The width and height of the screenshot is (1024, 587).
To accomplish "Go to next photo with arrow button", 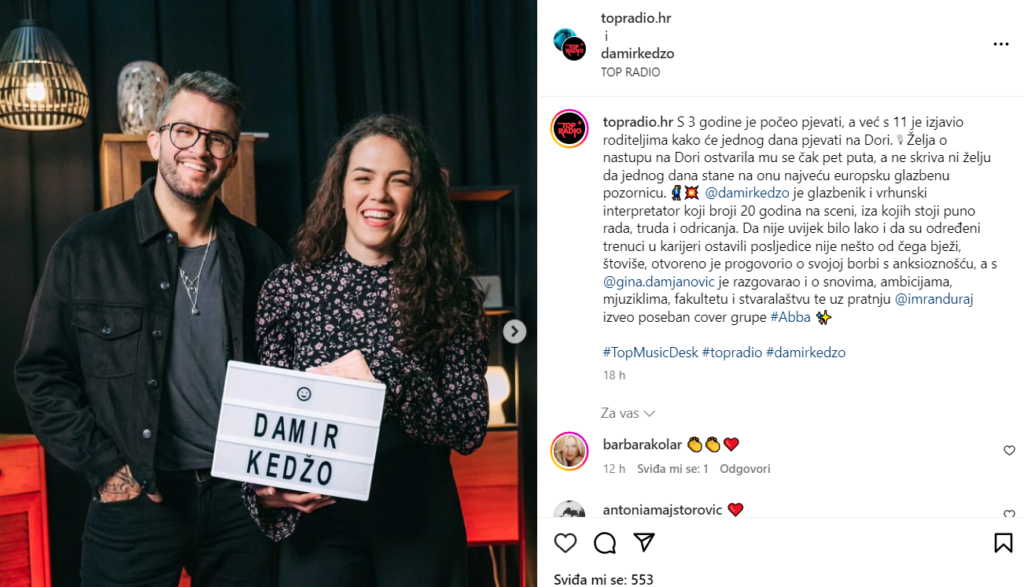I will [515, 332].
